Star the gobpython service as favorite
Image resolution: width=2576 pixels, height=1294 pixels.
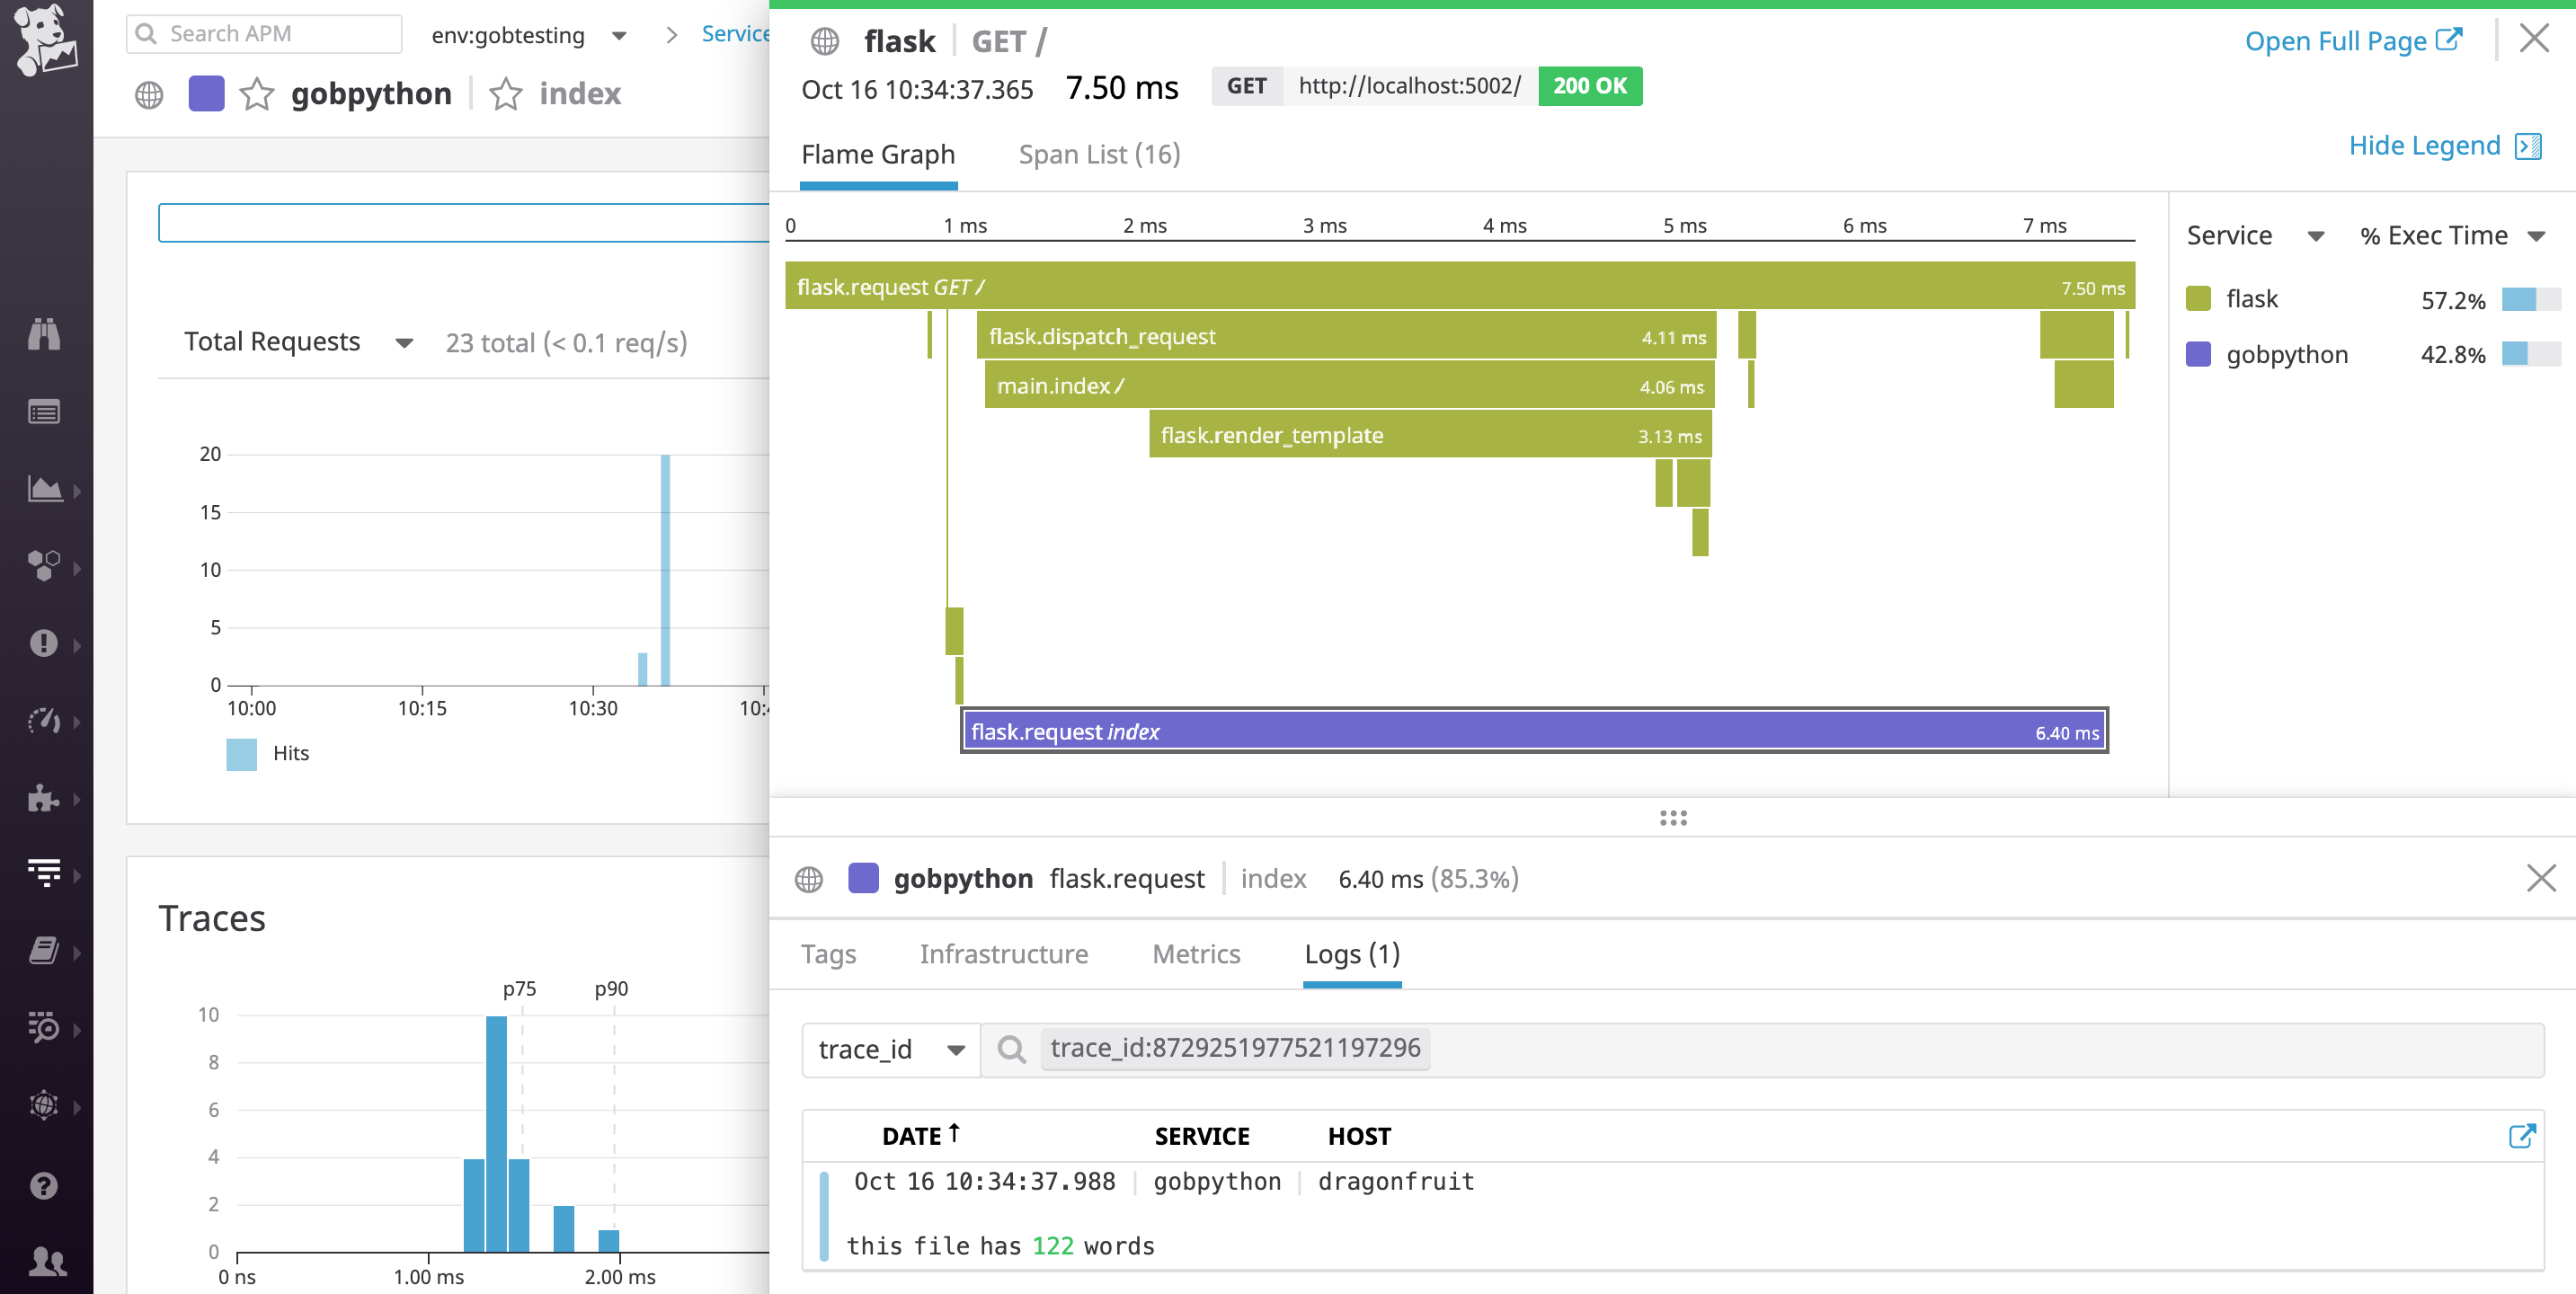tap(257, 94)
